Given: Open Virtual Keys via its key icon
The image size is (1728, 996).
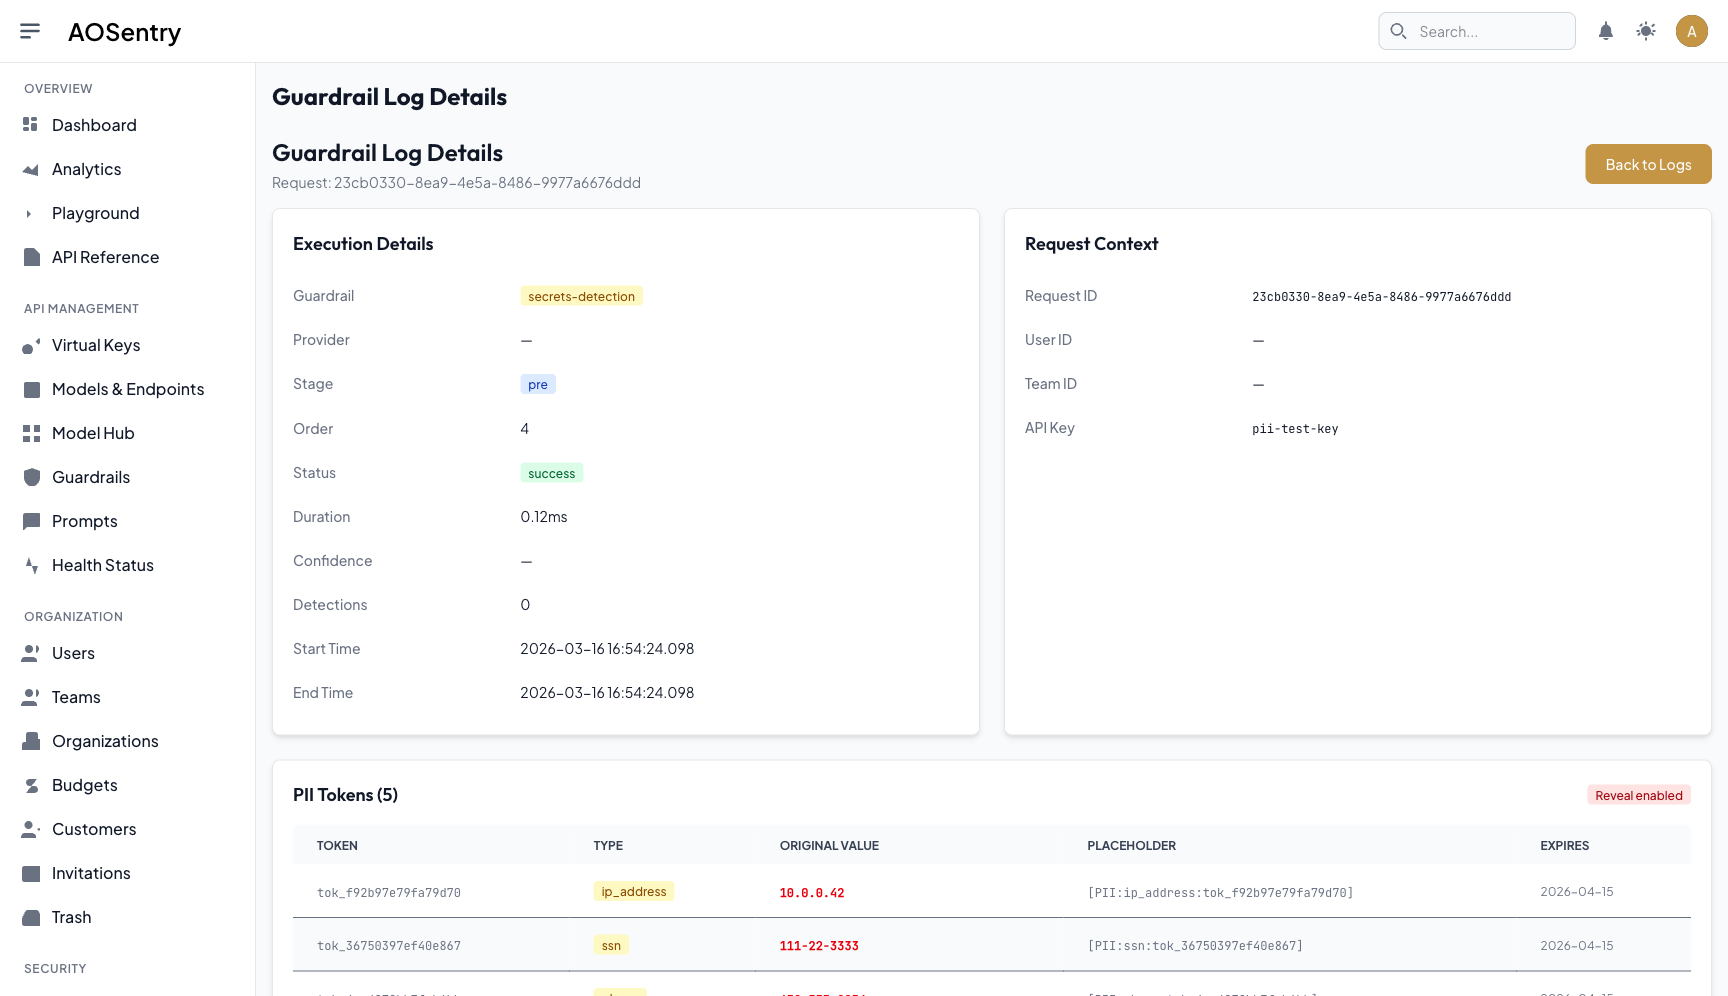Looking at the screenshot, I should tap(31, 345).
